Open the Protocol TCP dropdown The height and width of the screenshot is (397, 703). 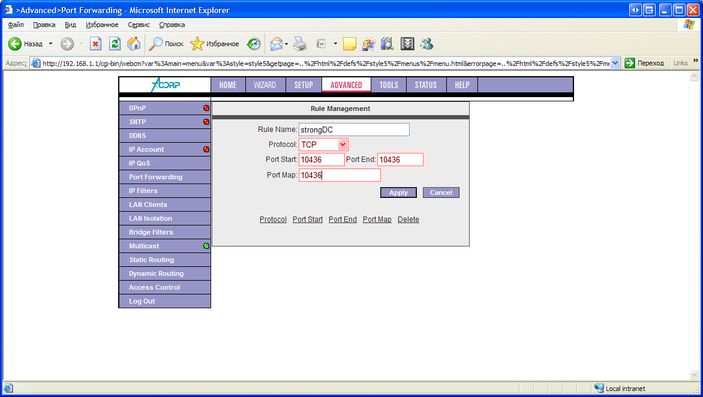point(324,144)
